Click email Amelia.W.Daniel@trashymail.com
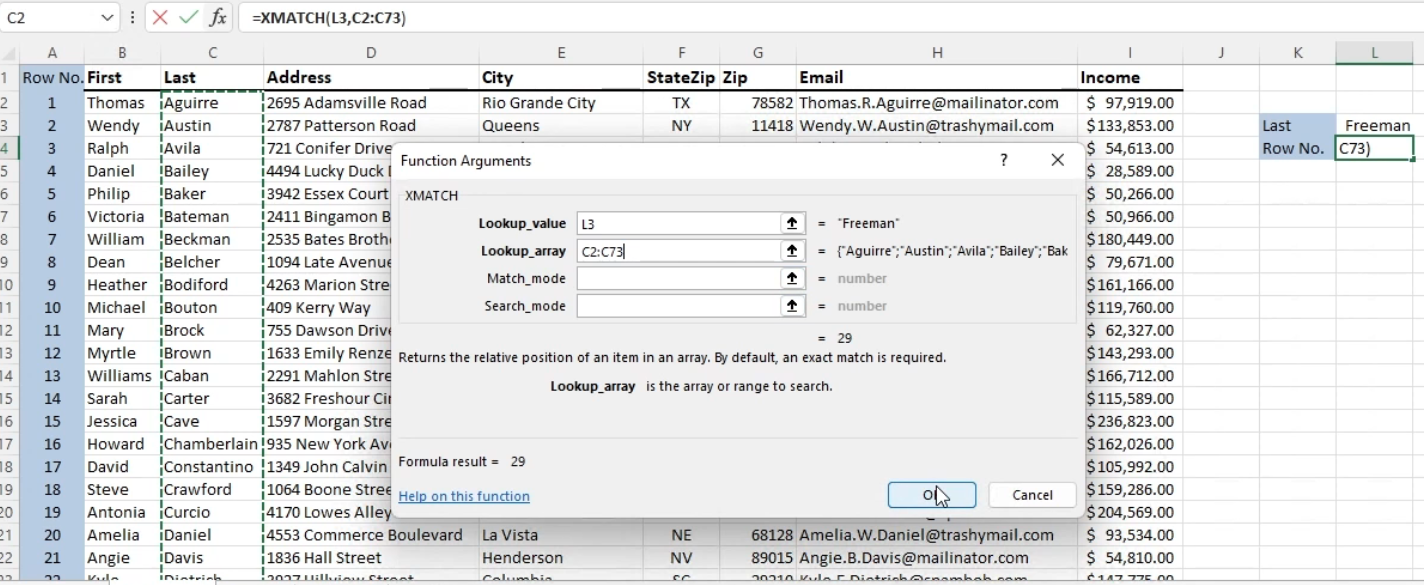 (x=937, y=535)
